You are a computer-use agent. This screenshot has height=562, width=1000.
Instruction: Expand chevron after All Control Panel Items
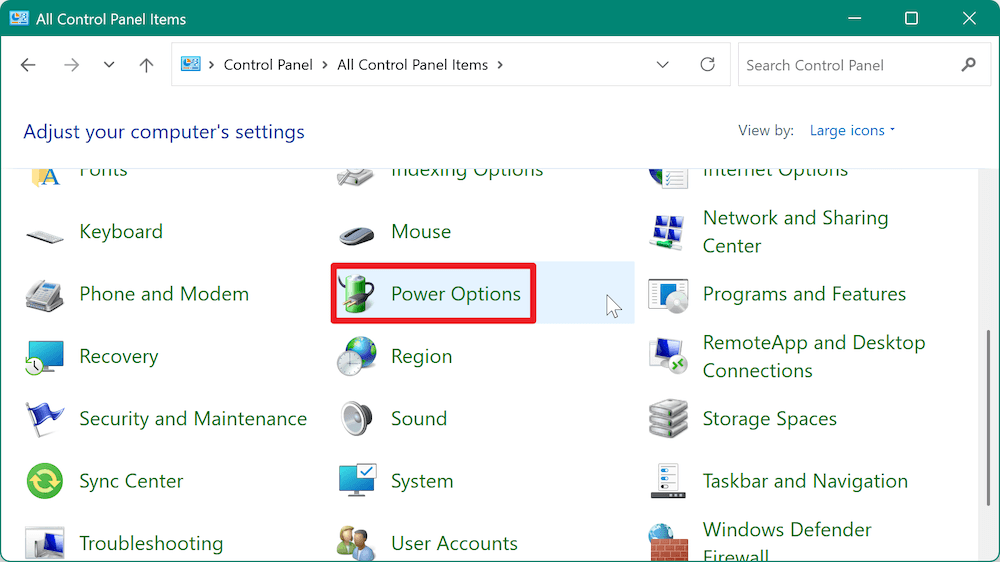(500, 65)
